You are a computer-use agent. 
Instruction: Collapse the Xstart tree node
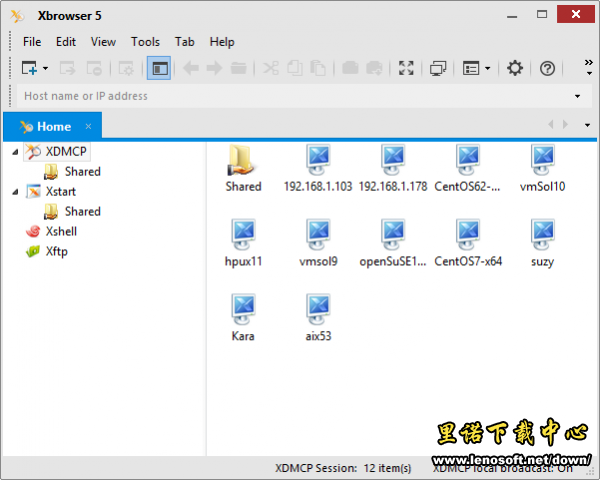click(x=15, y=192)
